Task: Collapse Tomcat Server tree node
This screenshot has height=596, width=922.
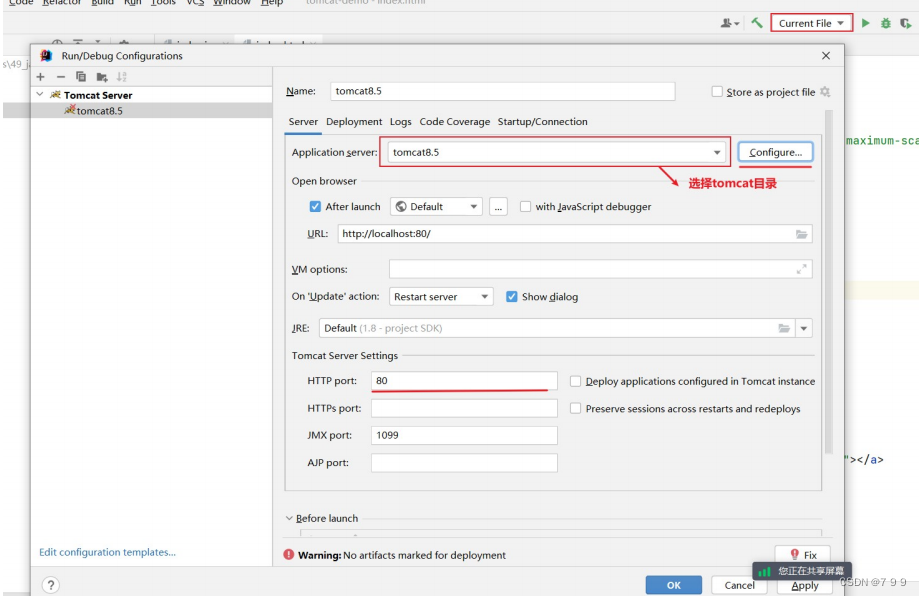Action: (x=40, y=94)
